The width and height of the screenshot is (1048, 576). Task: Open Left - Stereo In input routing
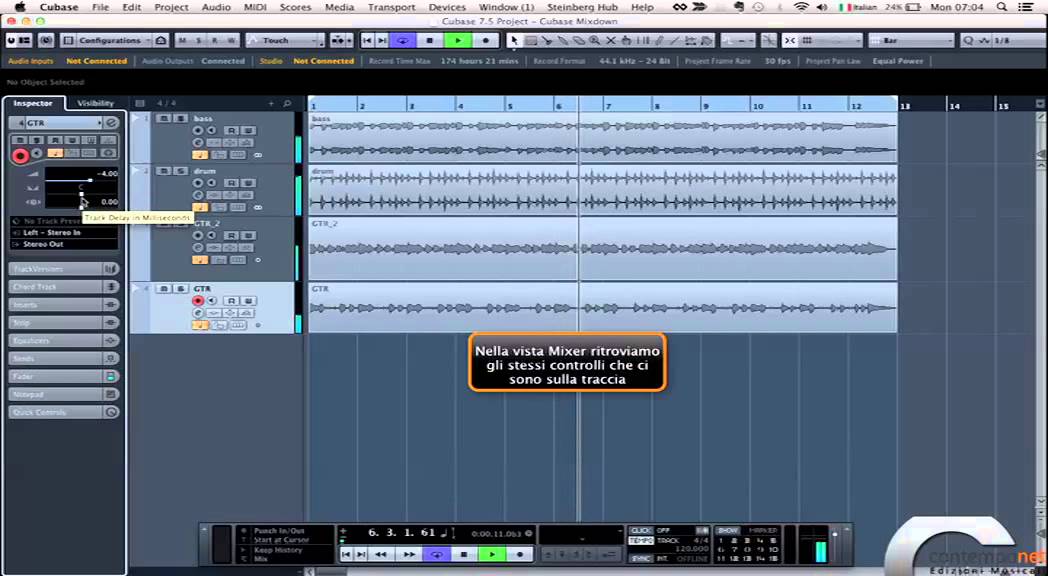coord(64,233)
